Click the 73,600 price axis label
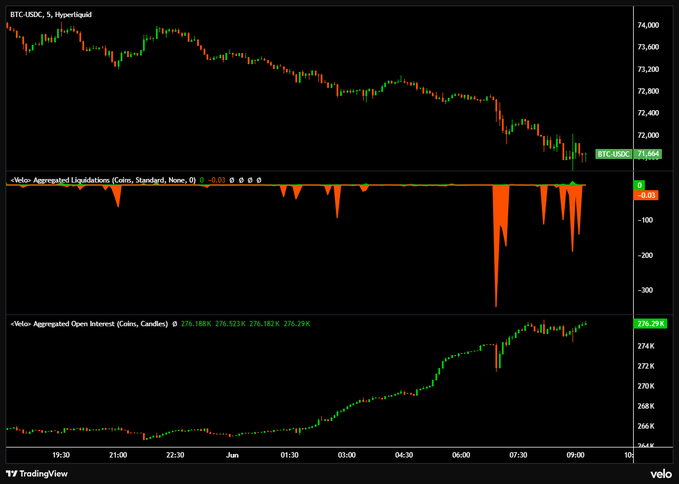The image size is (679, 484). coord(648,47)
